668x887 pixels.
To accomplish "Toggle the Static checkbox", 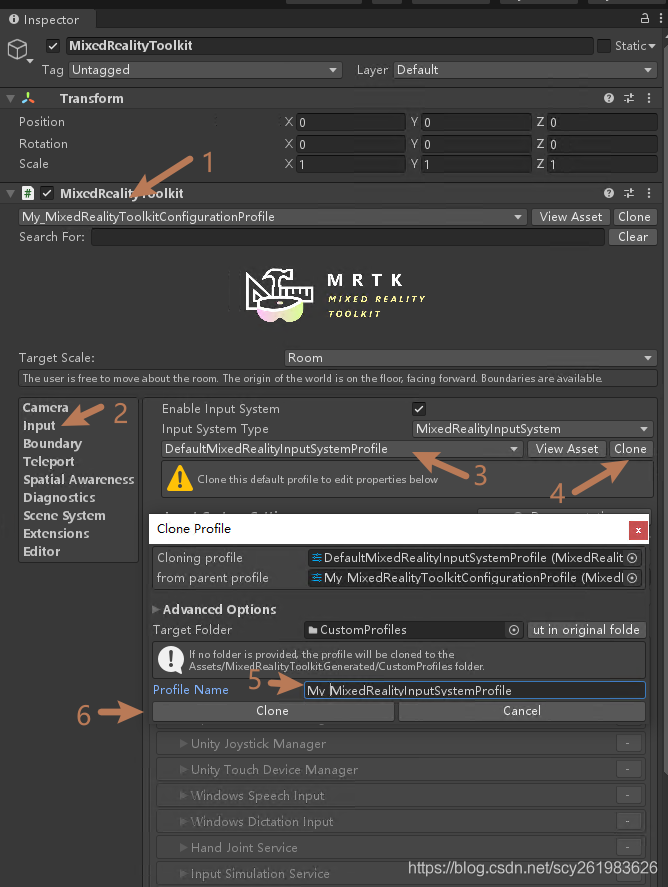I will 604,46.
